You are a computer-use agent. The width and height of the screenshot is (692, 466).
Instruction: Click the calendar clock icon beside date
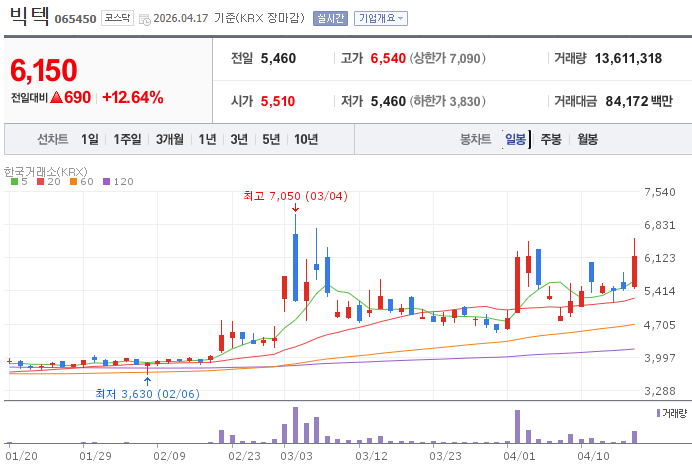[x=145, y=19]
